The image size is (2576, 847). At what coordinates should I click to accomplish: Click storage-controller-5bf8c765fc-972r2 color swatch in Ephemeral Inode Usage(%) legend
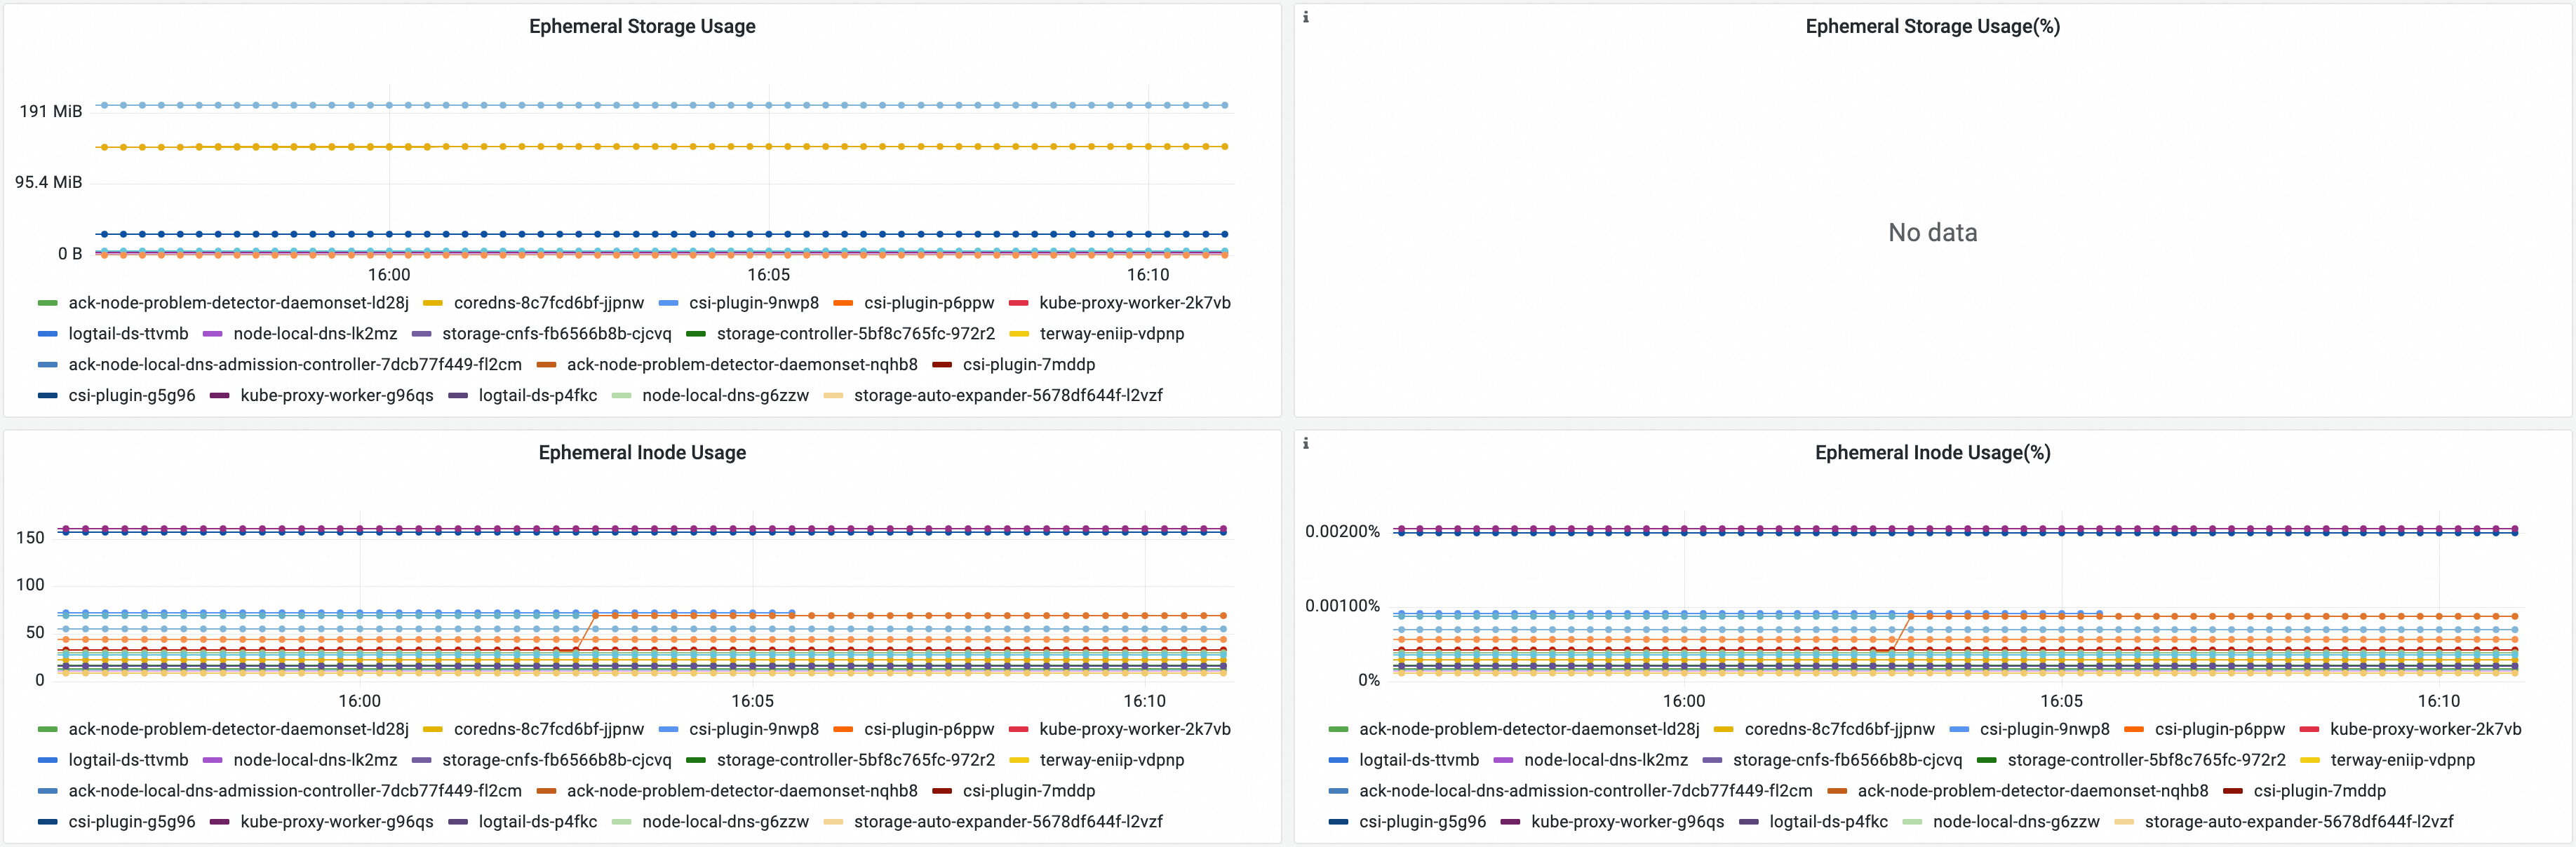(x=1986, y=761)
